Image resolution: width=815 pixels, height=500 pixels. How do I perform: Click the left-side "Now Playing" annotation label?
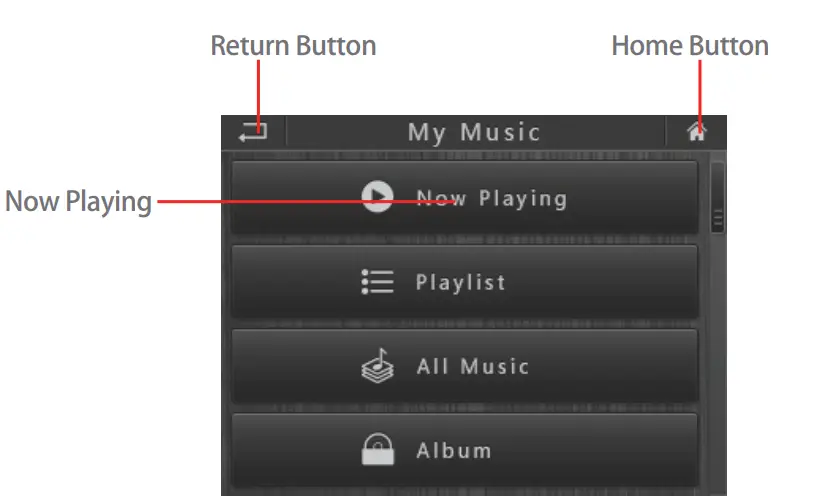[x=78, y=202]
